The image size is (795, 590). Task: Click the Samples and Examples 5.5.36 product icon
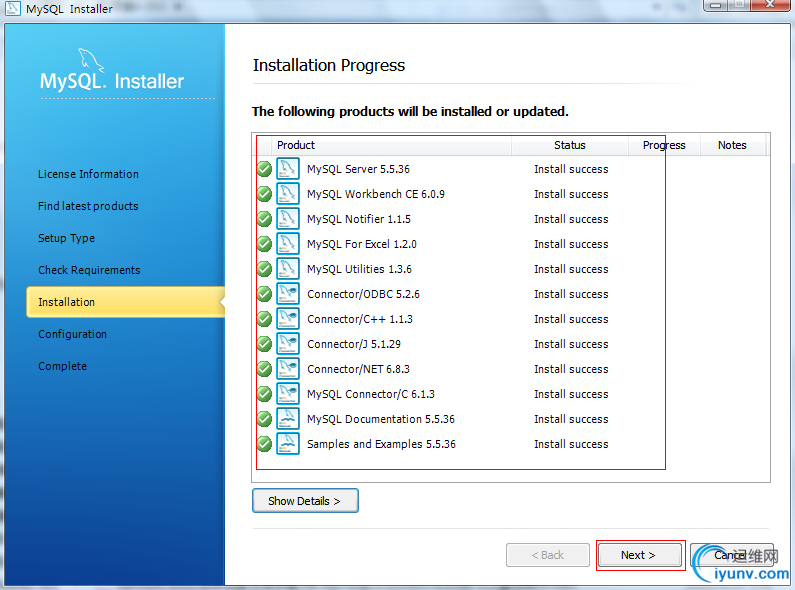click(x=287, y=444)
